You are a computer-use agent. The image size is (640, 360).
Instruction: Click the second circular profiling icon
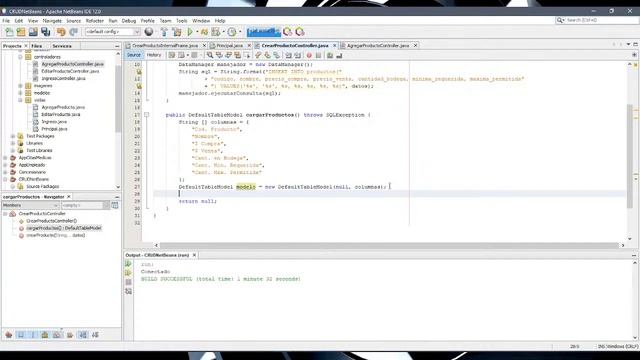pyautogui.click(x=300, y=32)
